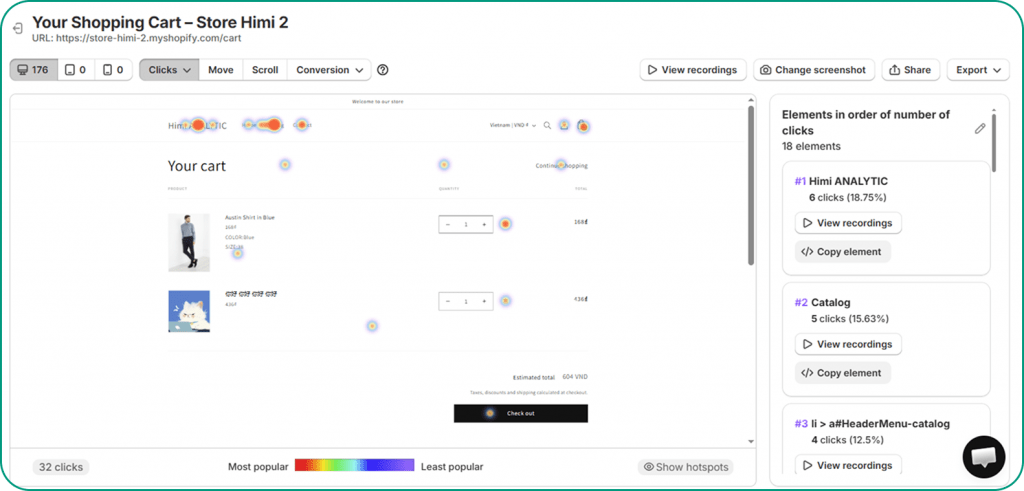This screenshot has height=491, width=1024.
Task: Copy element for Himi ANALYTIC
Action: (842, 251)
